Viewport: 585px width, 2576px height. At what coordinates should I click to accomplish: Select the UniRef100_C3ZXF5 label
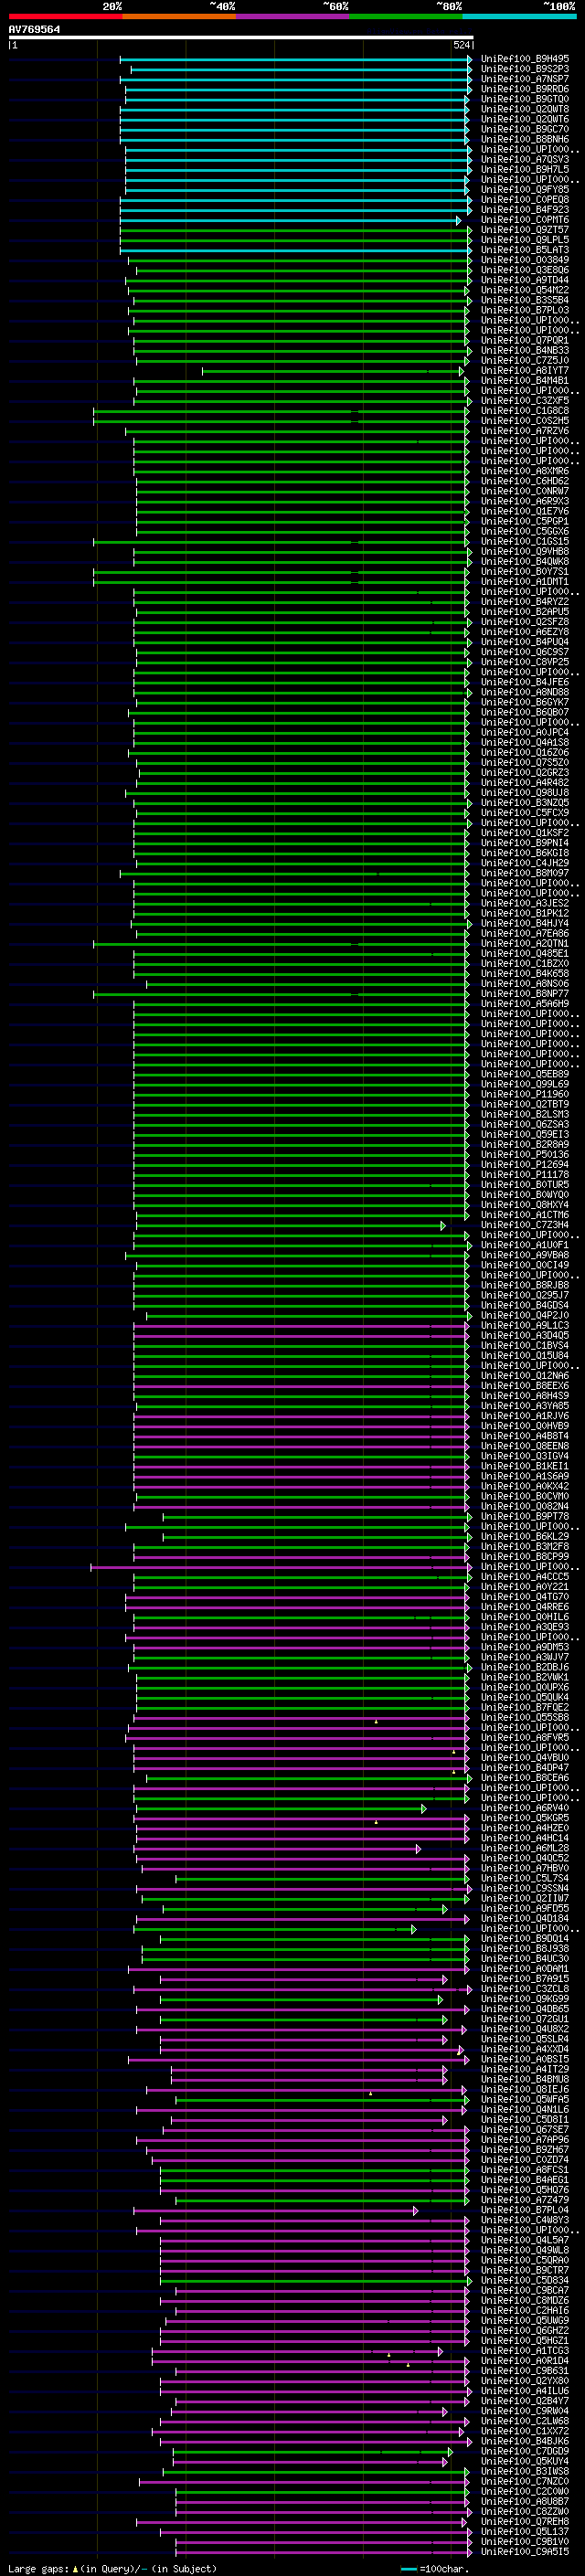[x=524, y=401]
